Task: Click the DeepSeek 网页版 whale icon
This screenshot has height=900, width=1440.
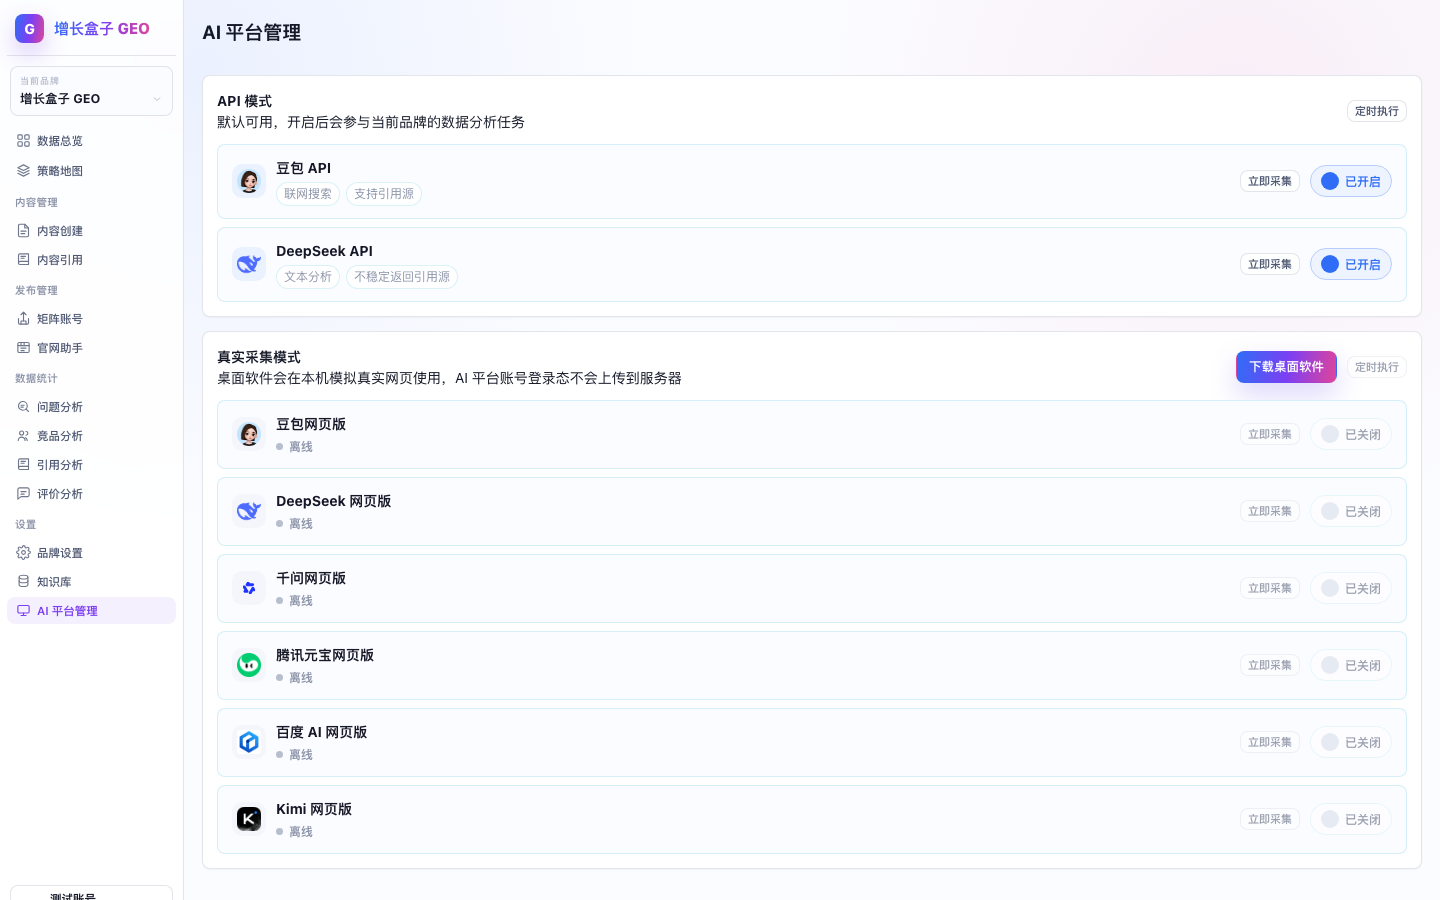Action: [x=249, y=511]
